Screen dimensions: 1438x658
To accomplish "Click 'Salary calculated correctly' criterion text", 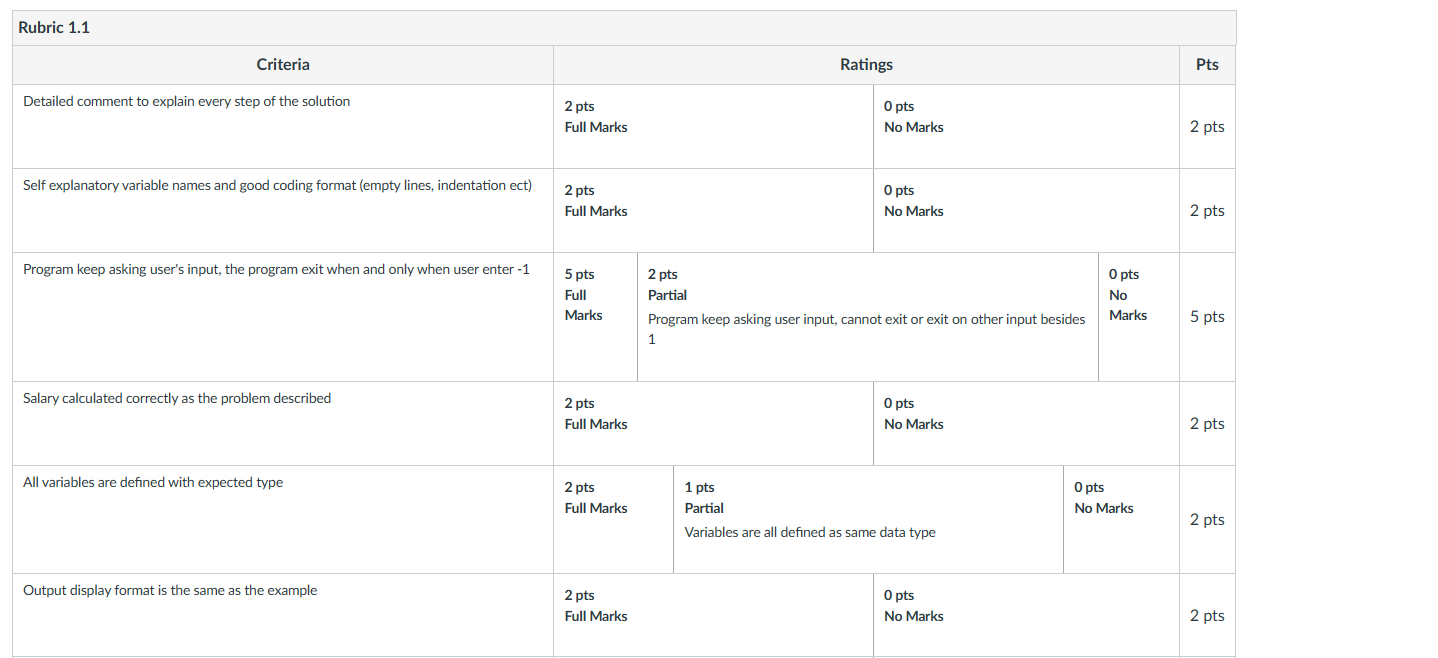I will click(x=177, y=398).
